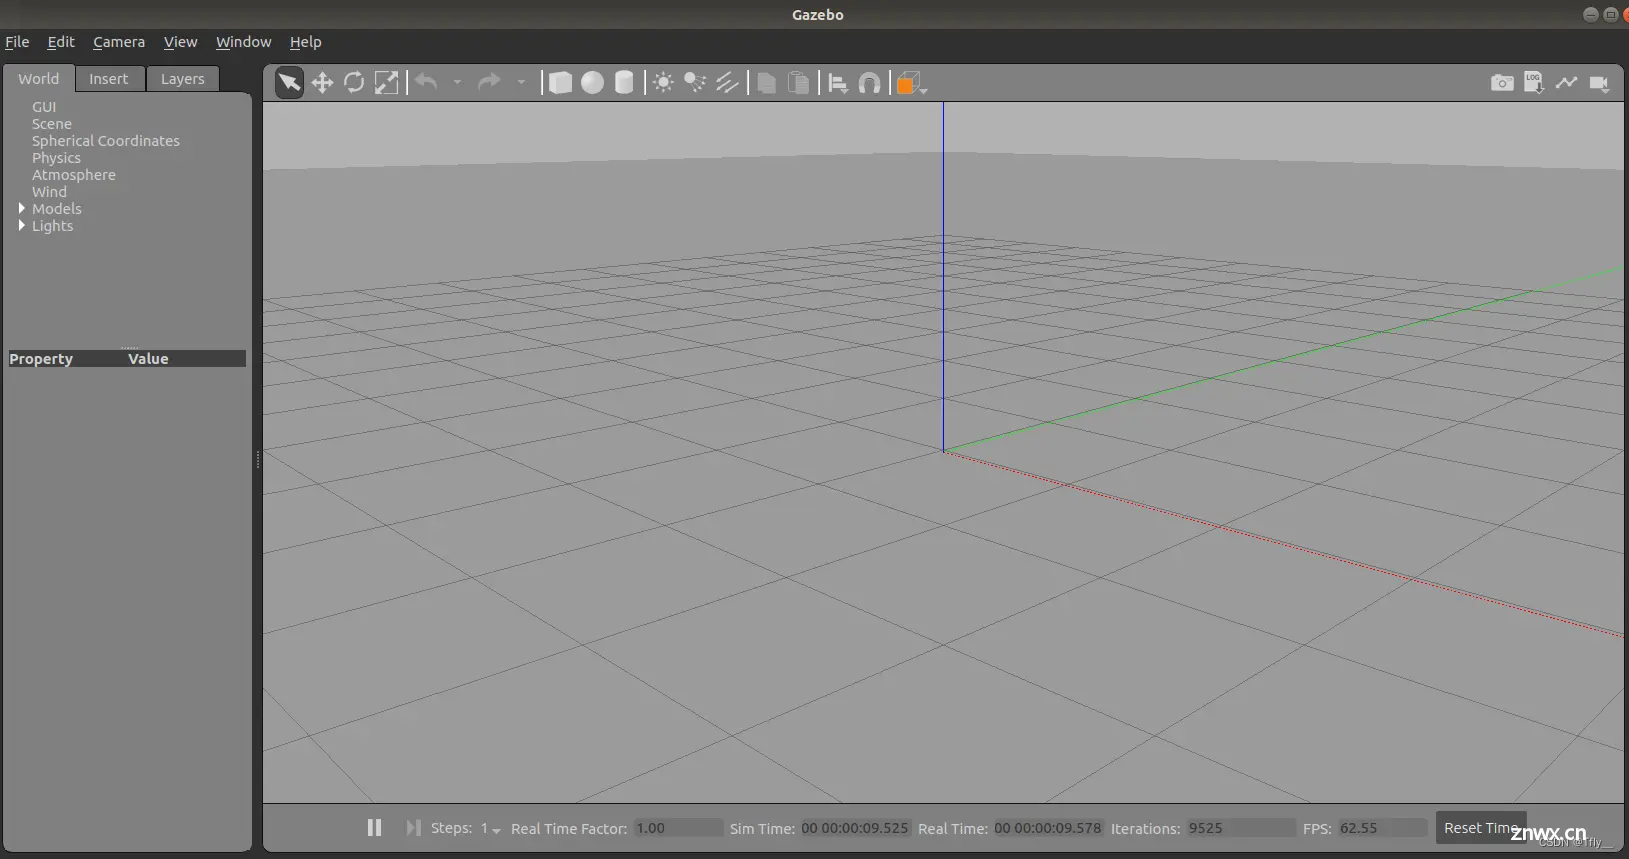Open the View menu
The width and height of the screenshot is (1629, 859).
pyautogui.click(x=180, y=42)
